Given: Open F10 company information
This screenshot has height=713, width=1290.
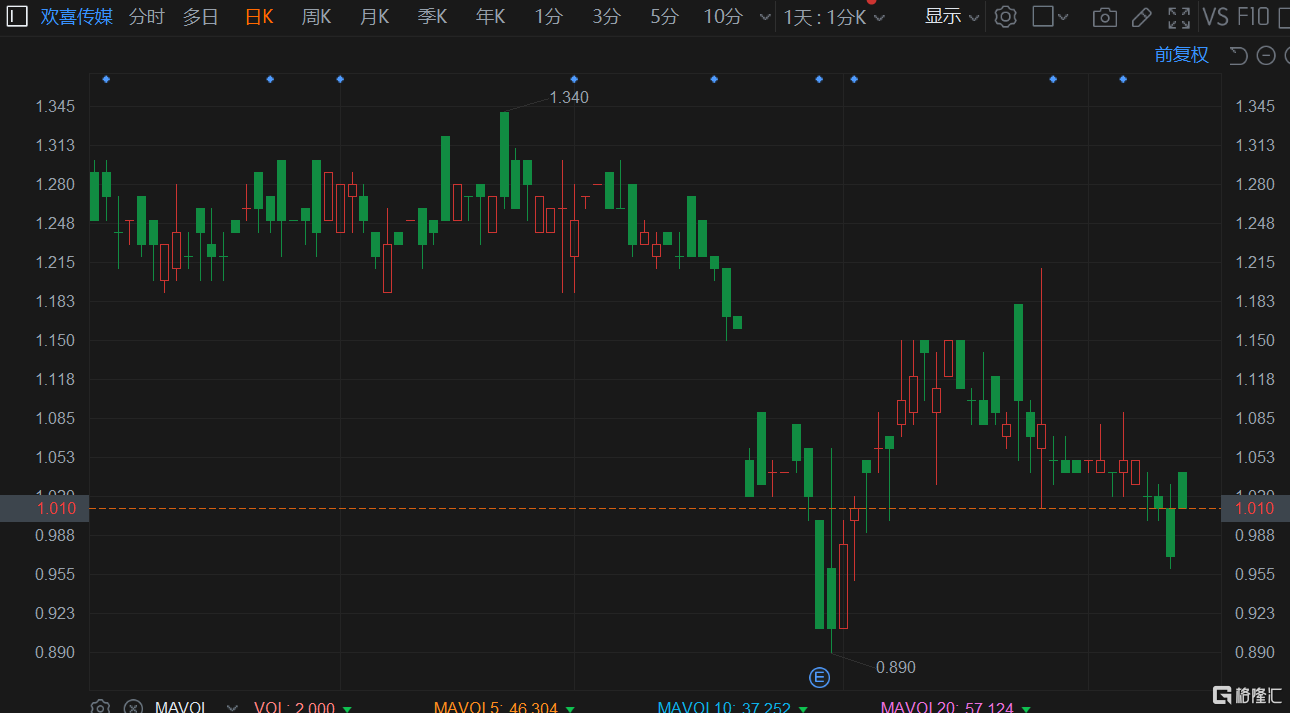Looking at the screenshot, I should [1253, 16].
